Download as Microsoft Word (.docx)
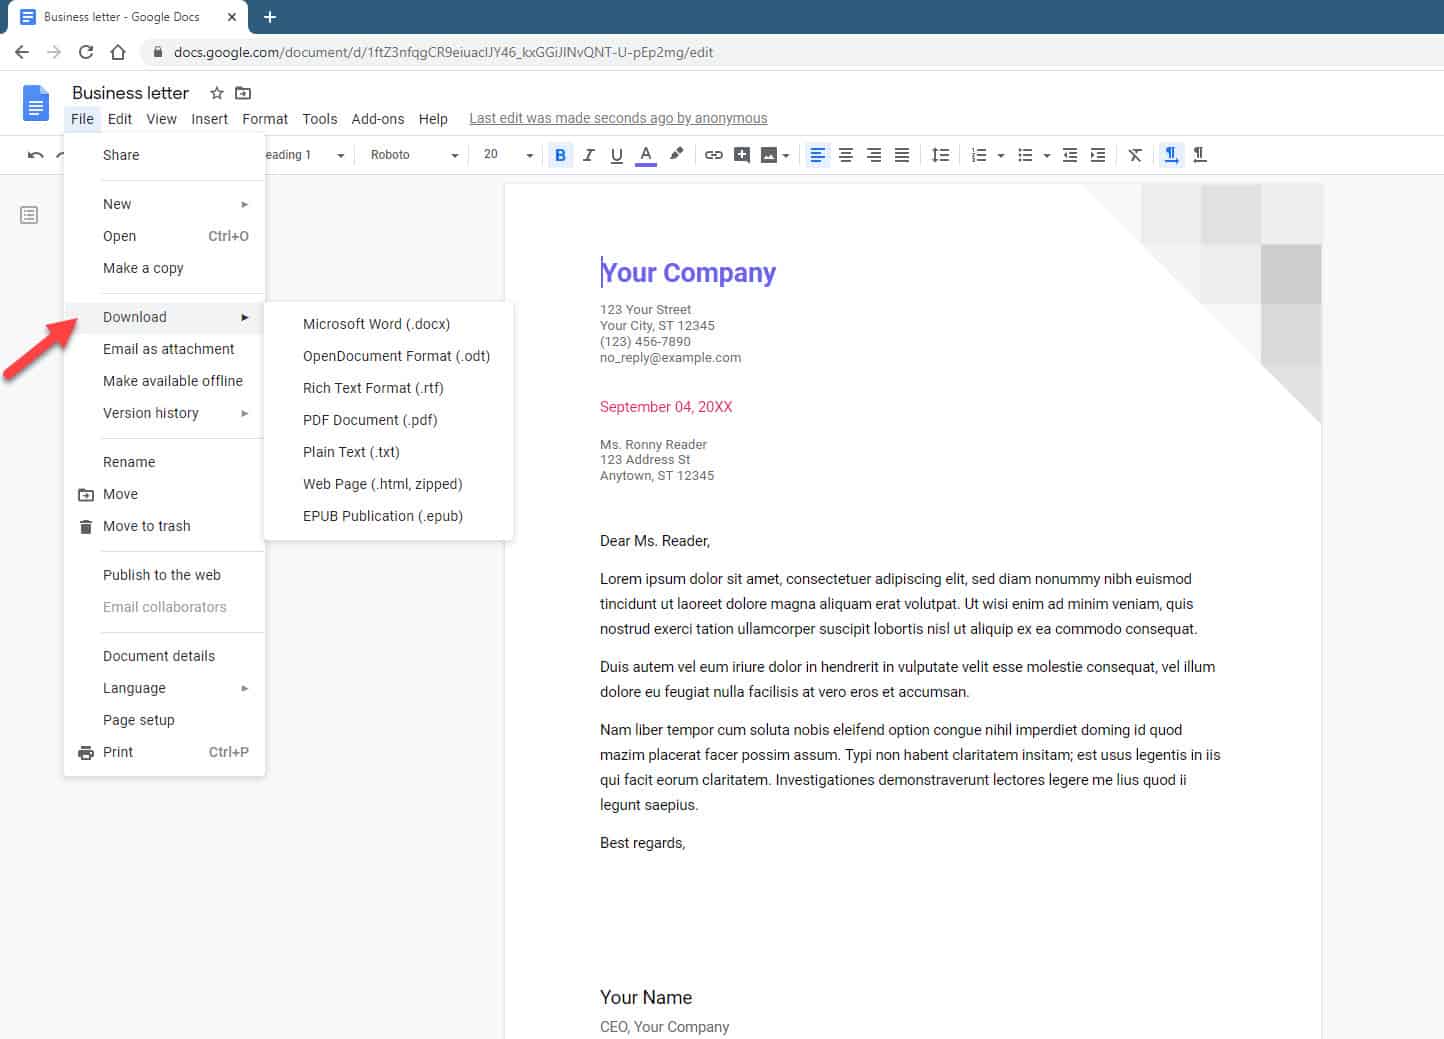This screenshot has width=1444, height=1039. point(389,324)
